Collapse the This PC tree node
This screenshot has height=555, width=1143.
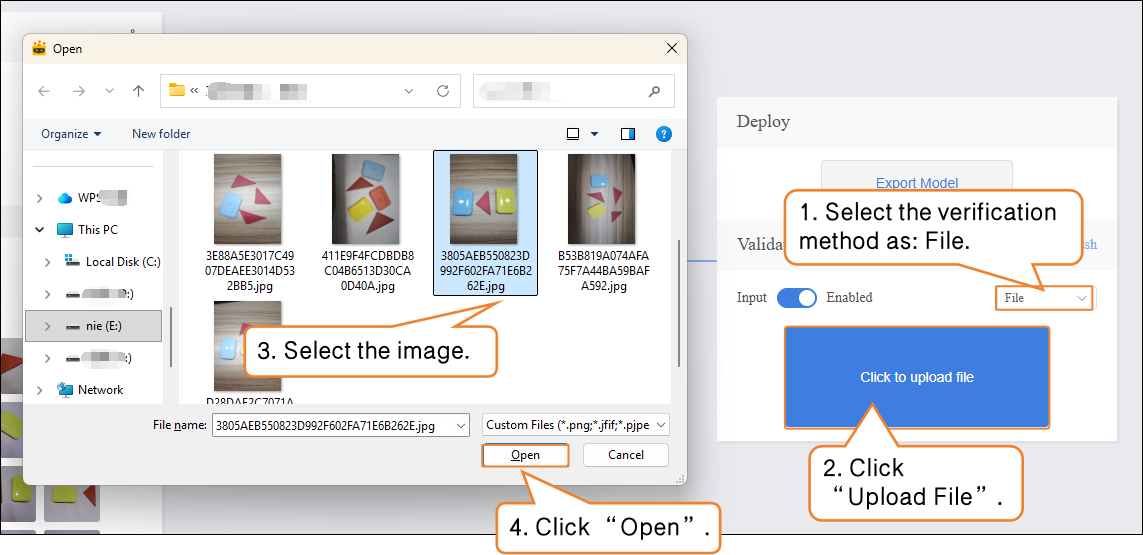40,230
